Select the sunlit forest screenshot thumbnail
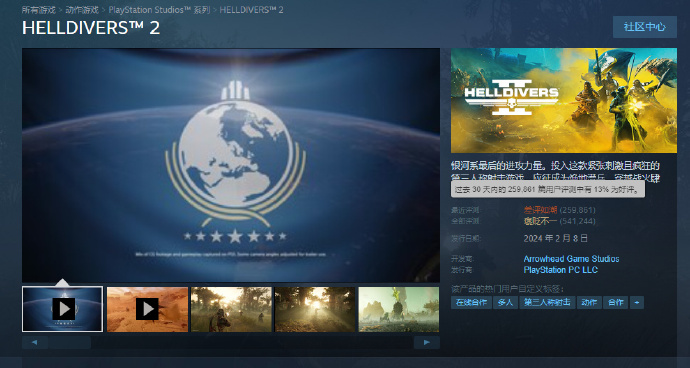The width and height of the screenshot is (690, 368). (315, 309)
